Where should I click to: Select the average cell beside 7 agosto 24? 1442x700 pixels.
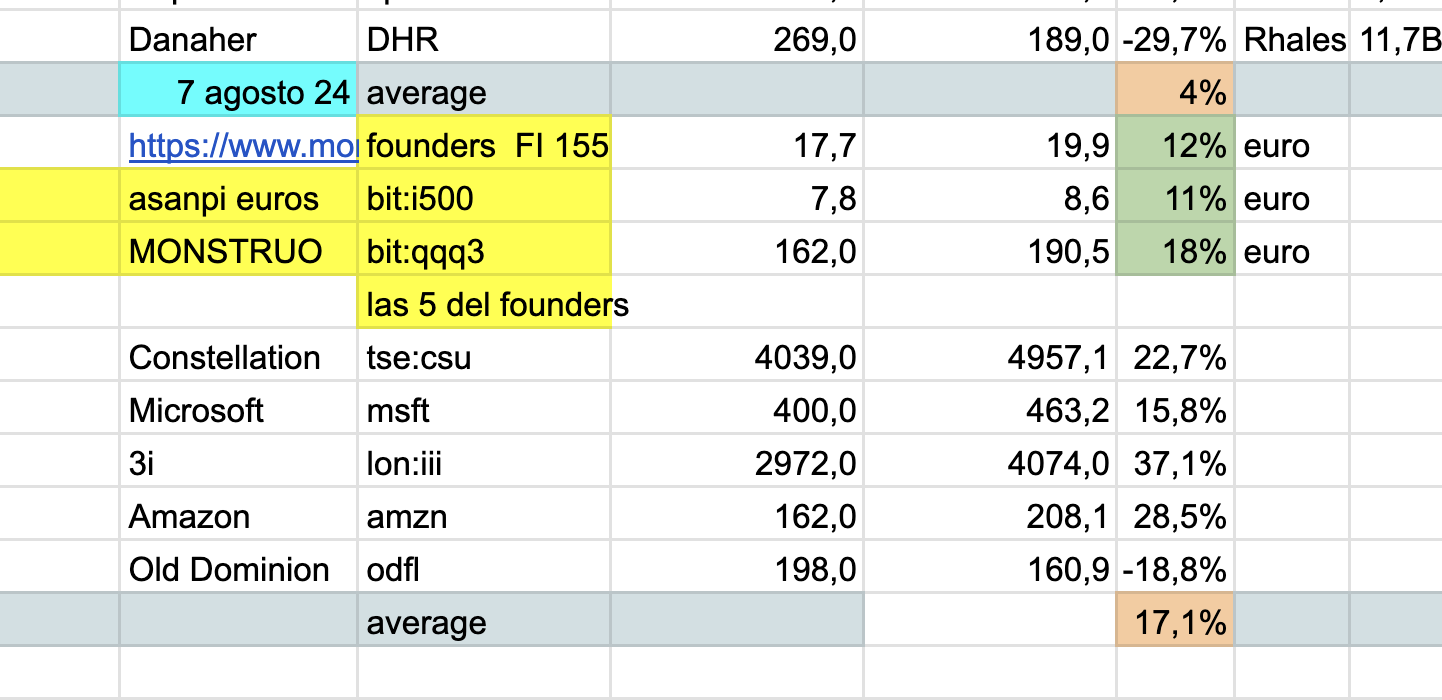click(x=484, y=92)
